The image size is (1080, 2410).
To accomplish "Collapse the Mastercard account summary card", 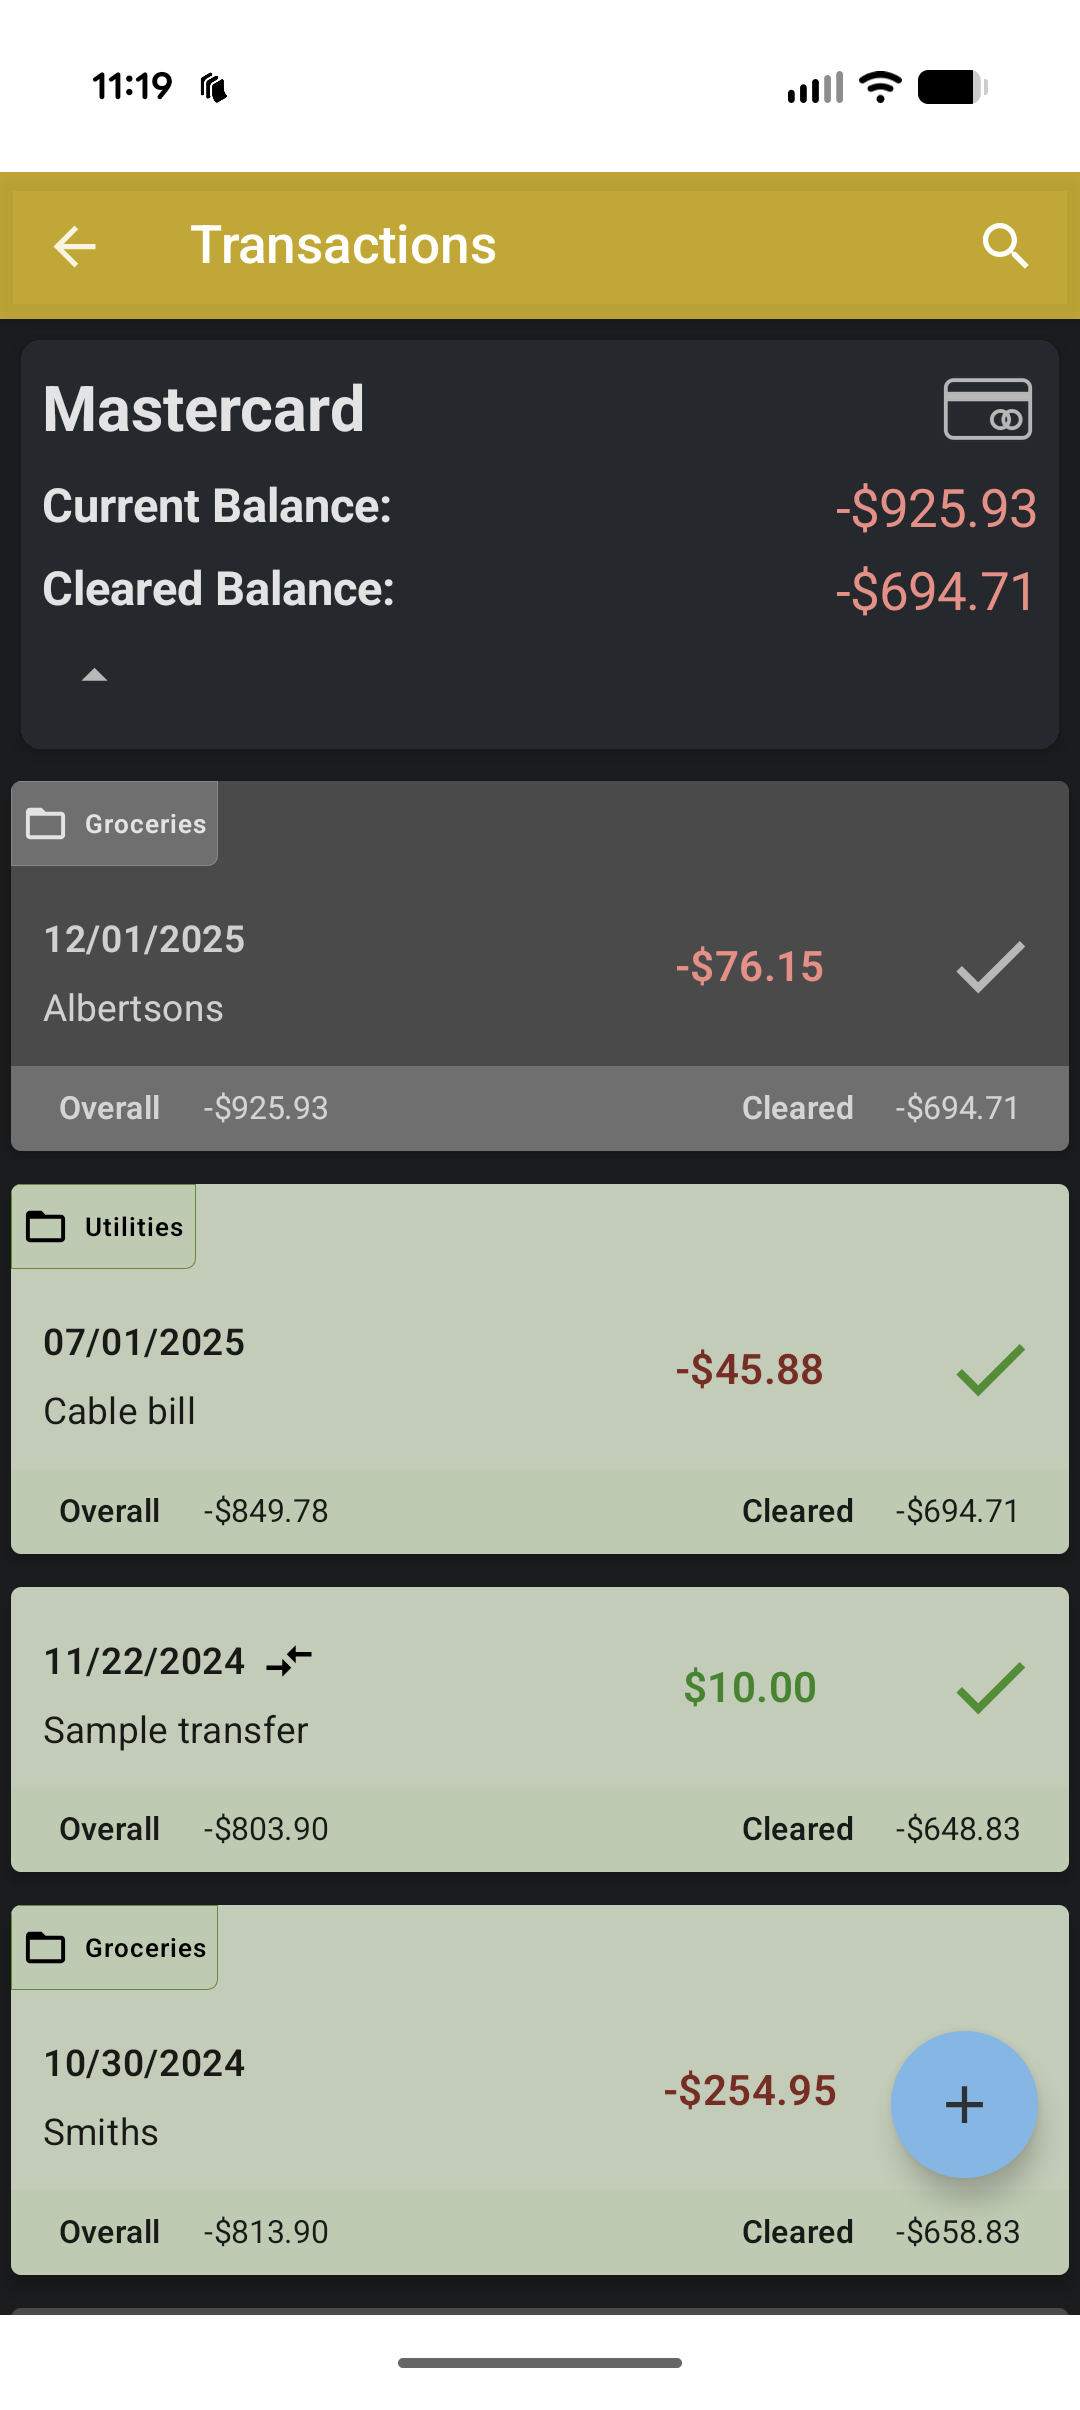I will point(95,676).
